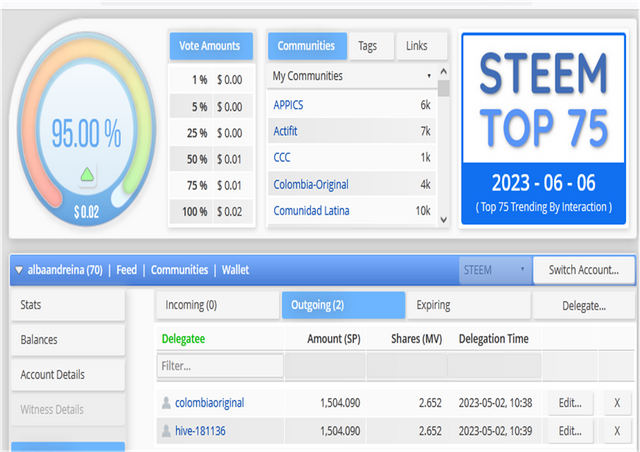The width and height of the screenshot is (640, 452).
Task: Open the Incoming (0) delegations tab
Action: pyautogui.click(x=218, y=305)
